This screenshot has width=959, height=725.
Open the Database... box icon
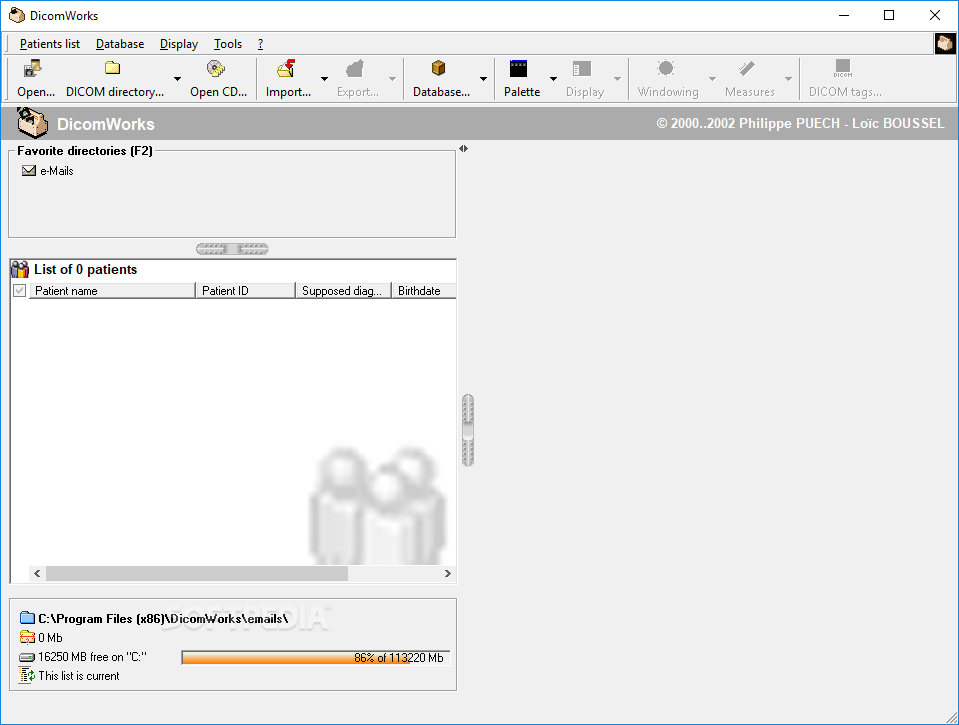[438, 68]
